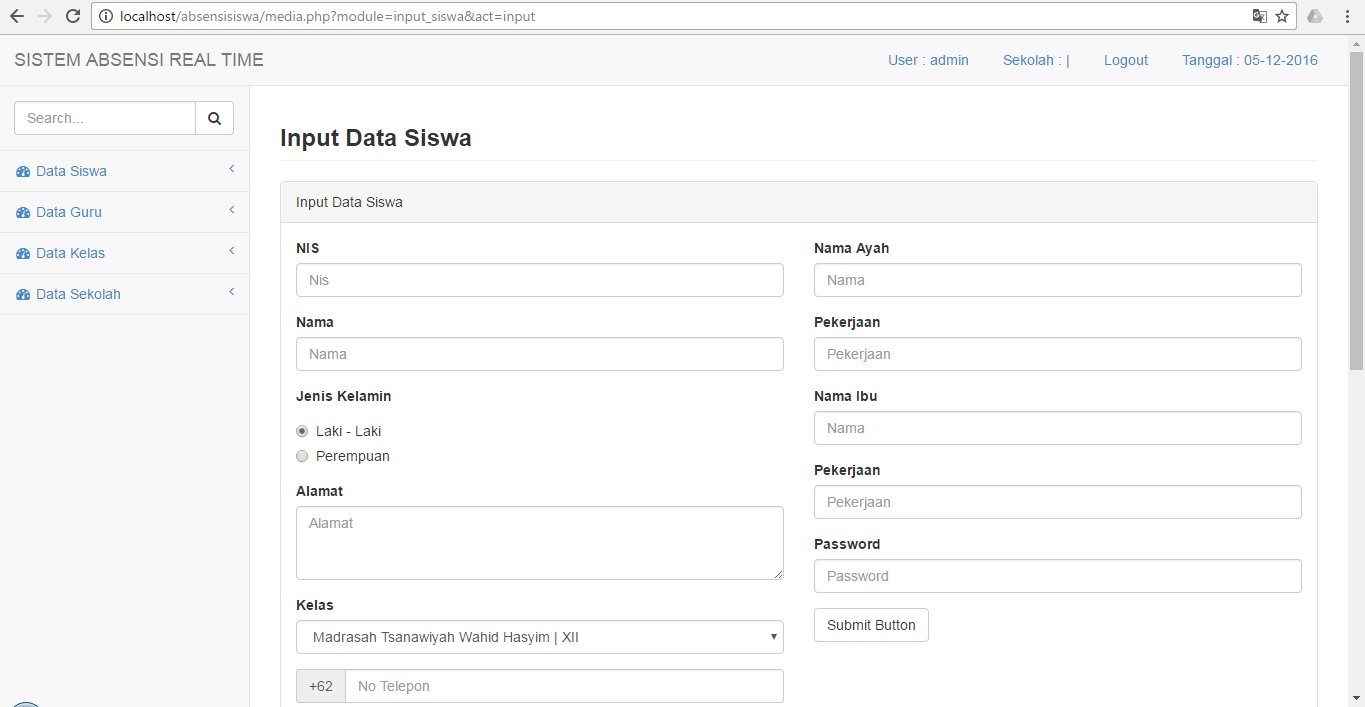The height and width of the screenshot is (707, 1365).
Task: Click the browser reload icon
Action: (x=70, y=16)
